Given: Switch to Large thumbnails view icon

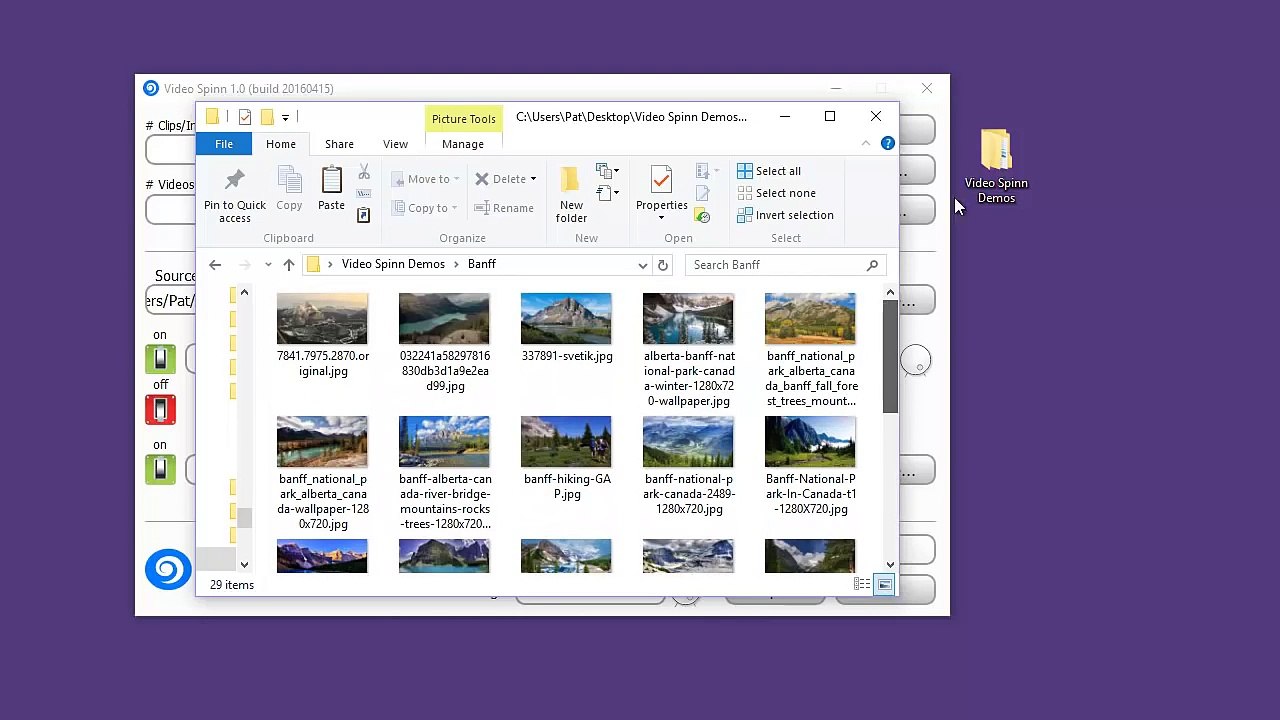Looking at the screenshot, I should (x=884, y=584).
